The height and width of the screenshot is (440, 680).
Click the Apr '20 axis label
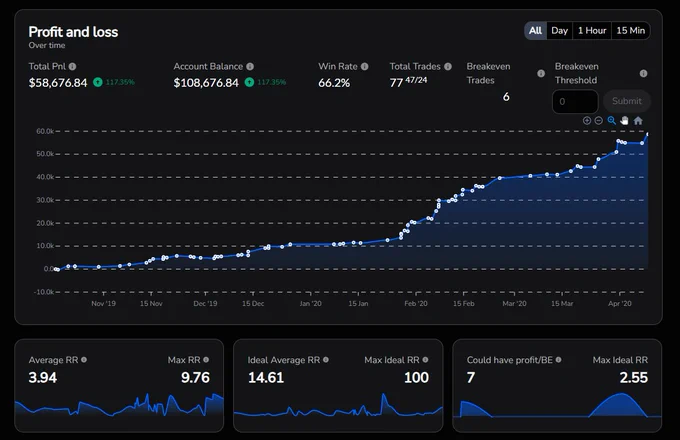[620, 303]
